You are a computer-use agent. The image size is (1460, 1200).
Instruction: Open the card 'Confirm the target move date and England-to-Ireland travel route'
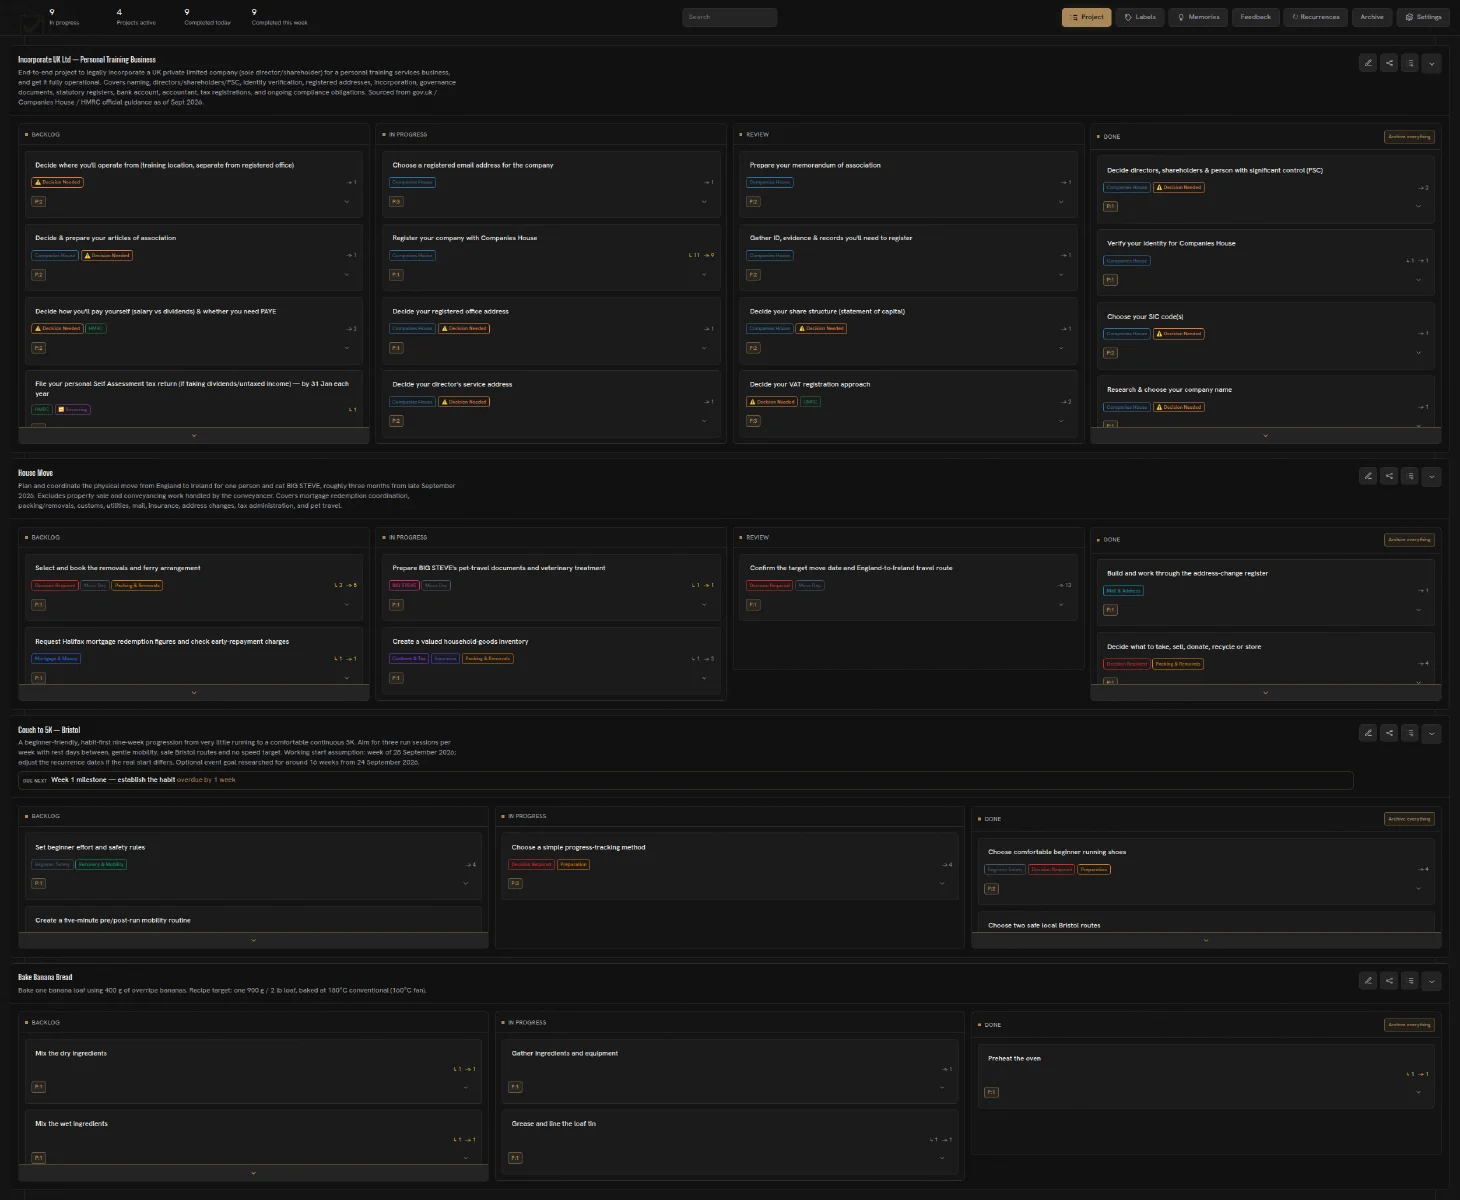point(908,587)
